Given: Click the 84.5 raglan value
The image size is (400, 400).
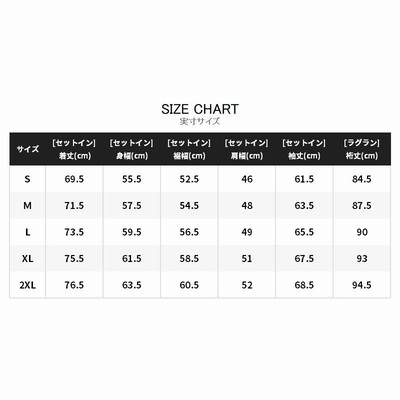Looking at the screenshot, I should pos(362,179).
